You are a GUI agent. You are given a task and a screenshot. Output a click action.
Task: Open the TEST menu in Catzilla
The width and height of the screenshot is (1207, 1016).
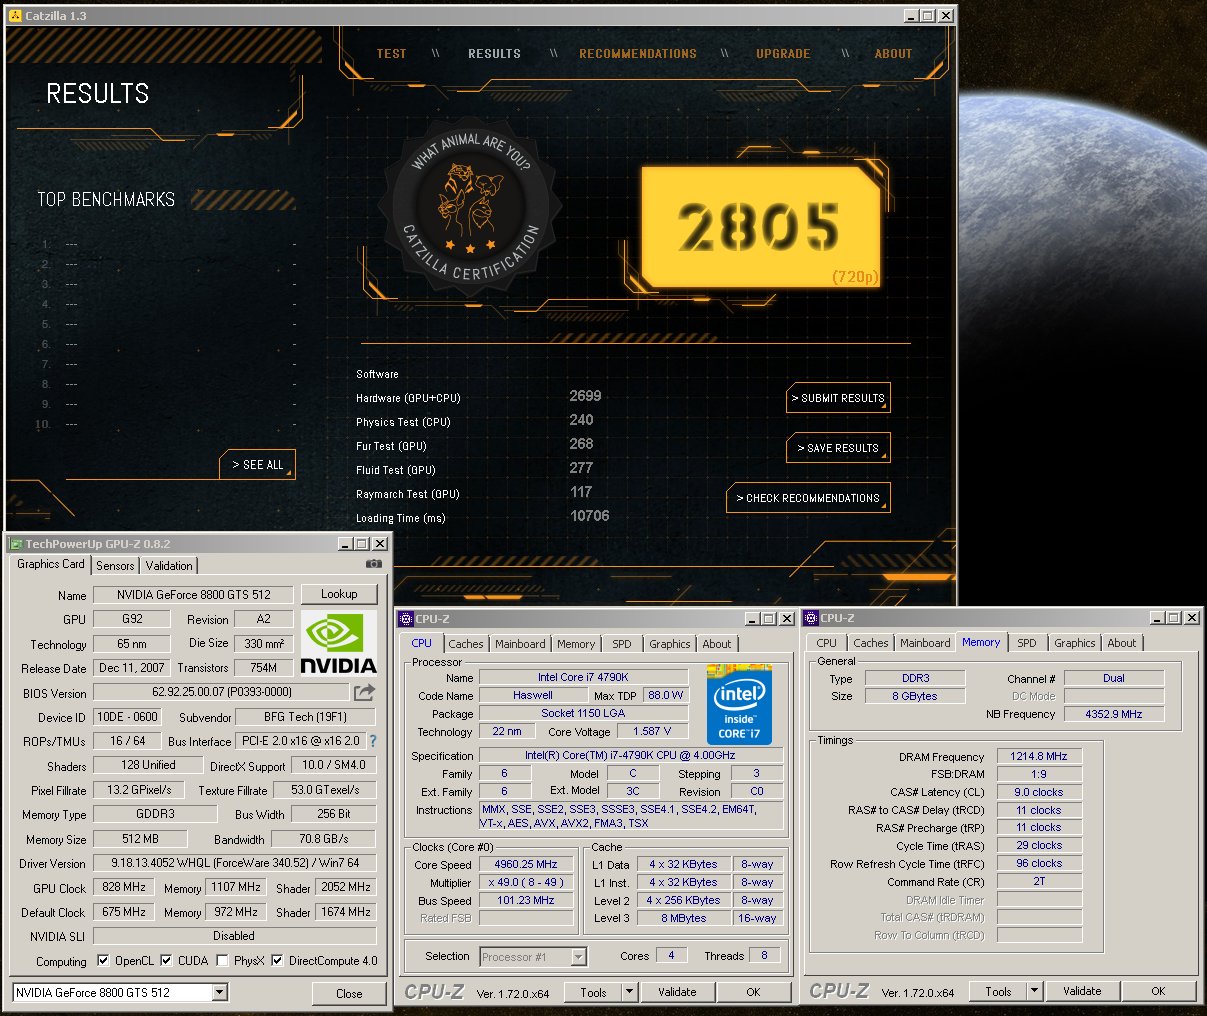coord(391,54)
